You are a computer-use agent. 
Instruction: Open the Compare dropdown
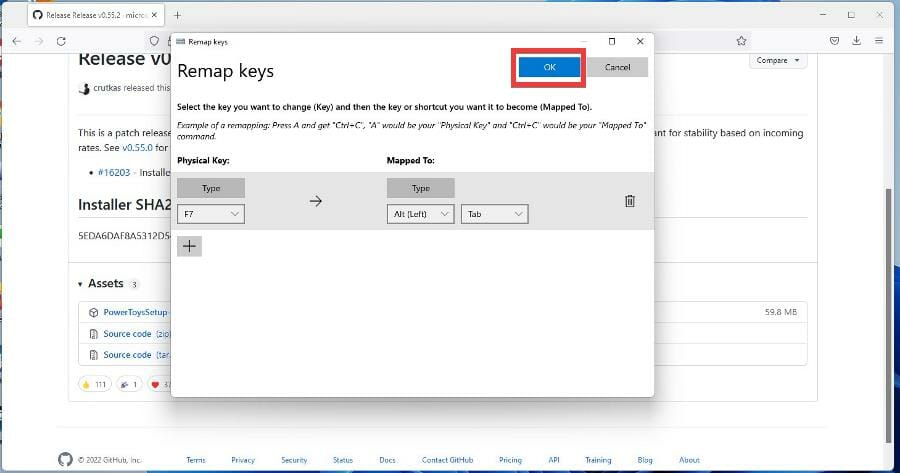[x=778, y=60]
